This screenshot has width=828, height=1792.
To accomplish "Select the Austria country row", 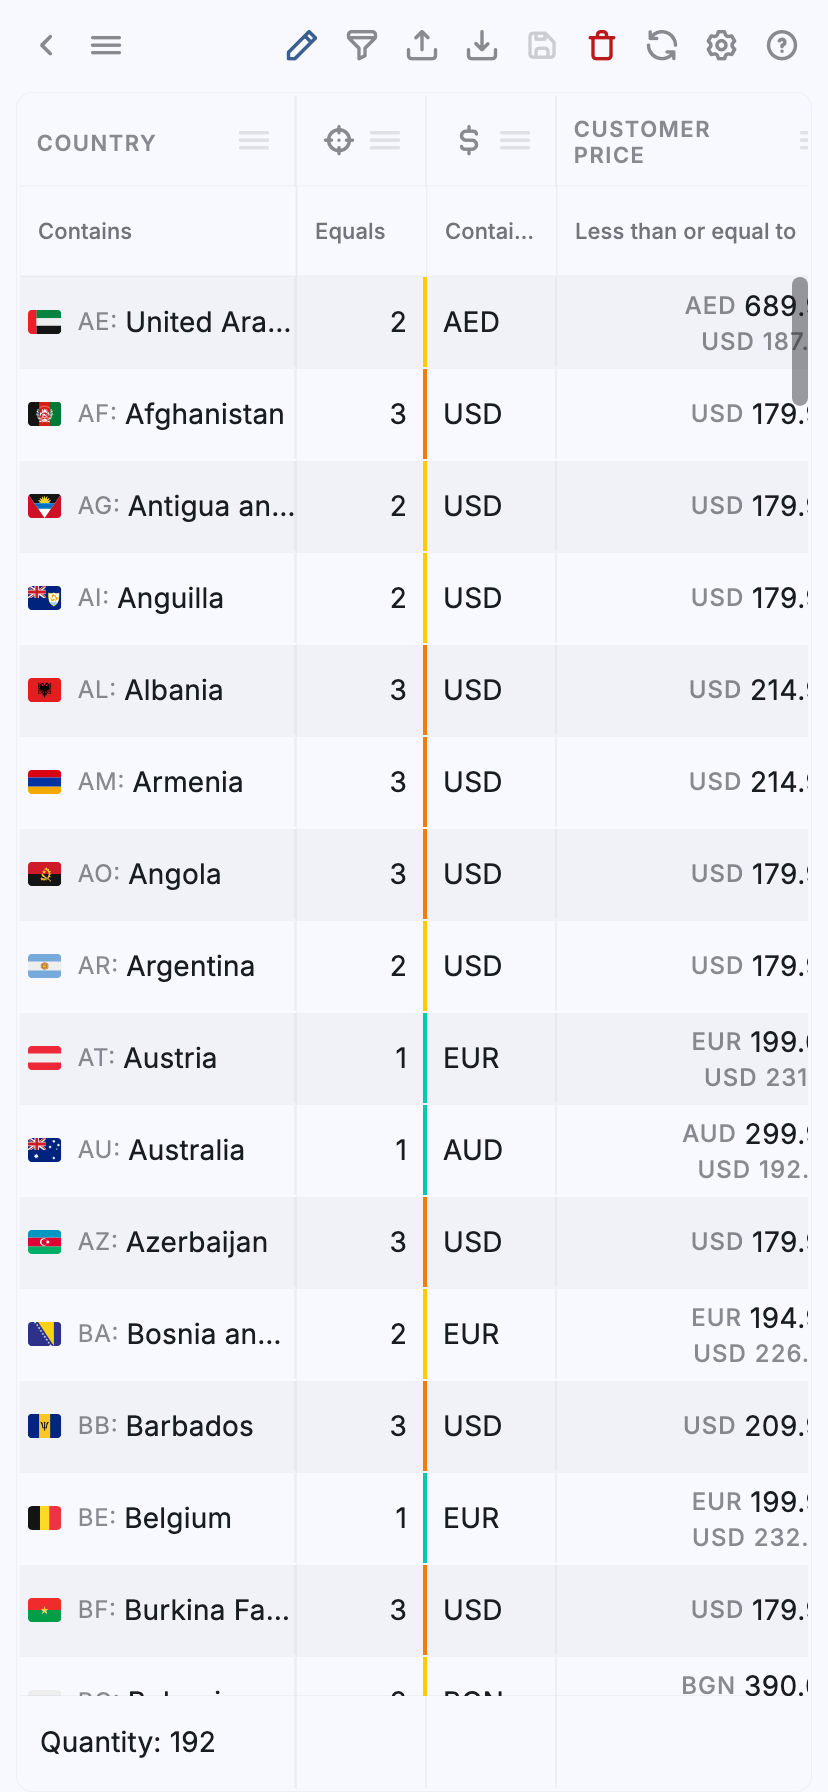I will [170, 1059].
